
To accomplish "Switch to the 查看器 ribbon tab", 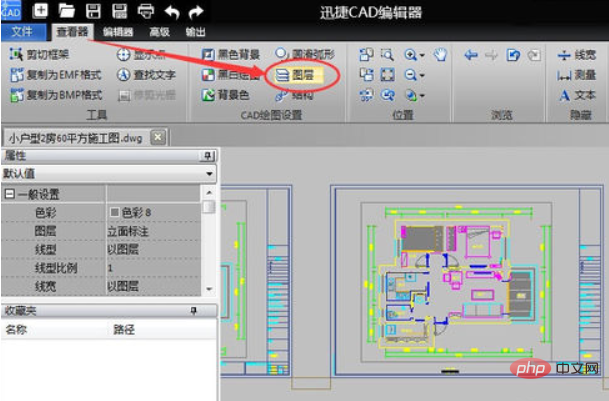I will pos(72,31).
